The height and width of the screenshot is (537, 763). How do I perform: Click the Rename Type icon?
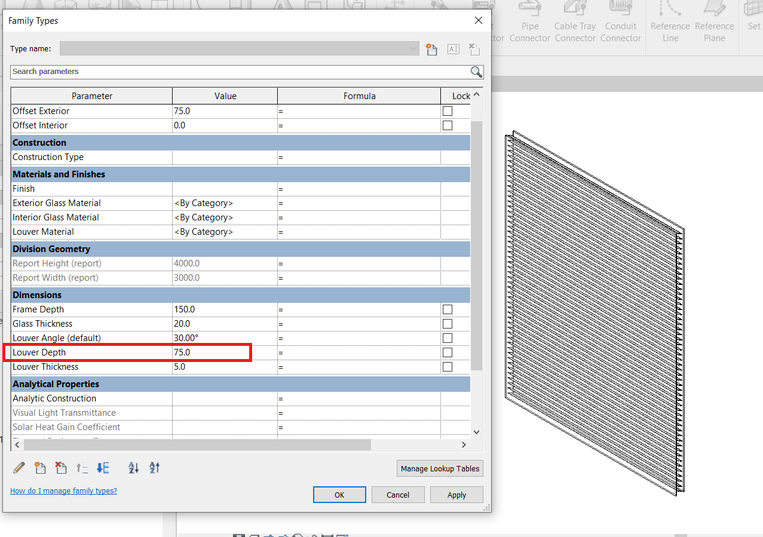(453, 49)
